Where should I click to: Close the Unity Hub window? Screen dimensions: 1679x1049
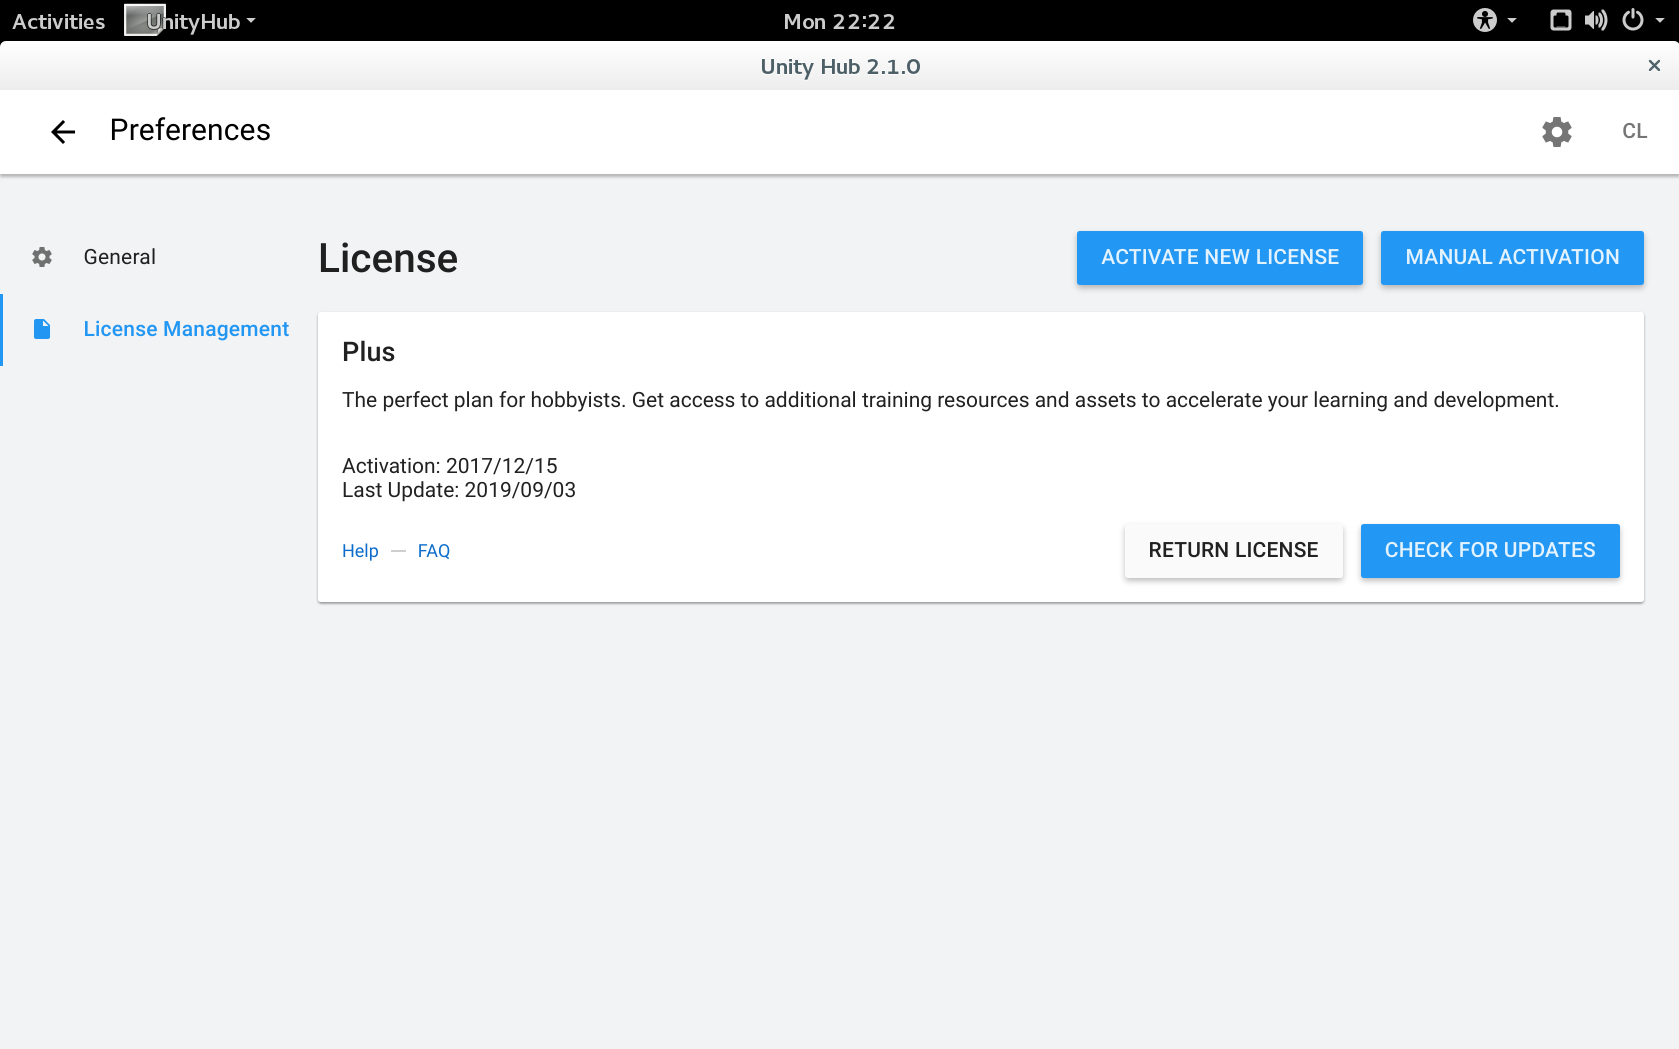pos(1654,66)
